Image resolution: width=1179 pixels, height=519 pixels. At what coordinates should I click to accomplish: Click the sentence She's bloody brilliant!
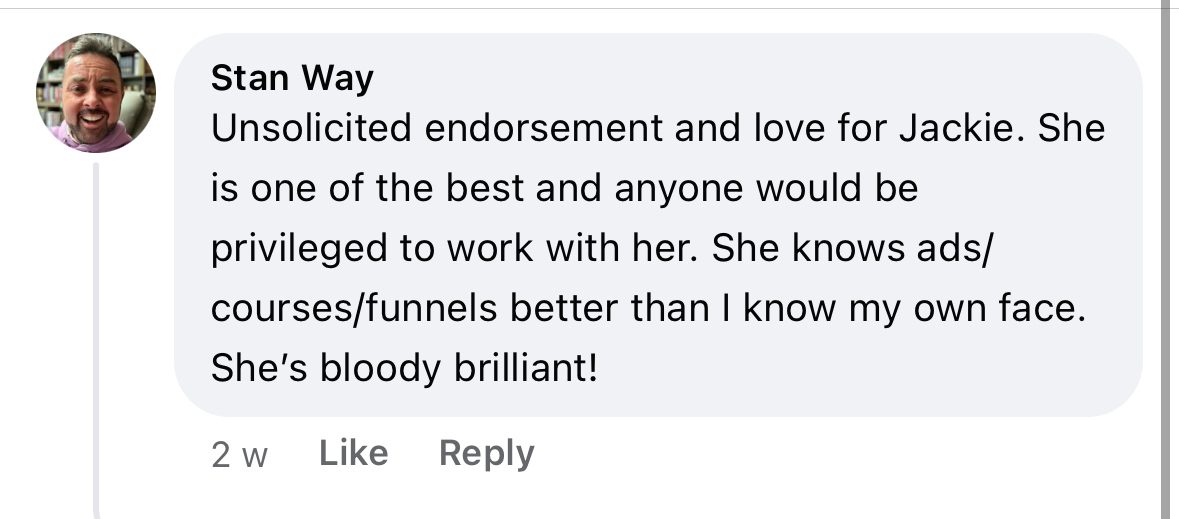[x=404, y=370]
